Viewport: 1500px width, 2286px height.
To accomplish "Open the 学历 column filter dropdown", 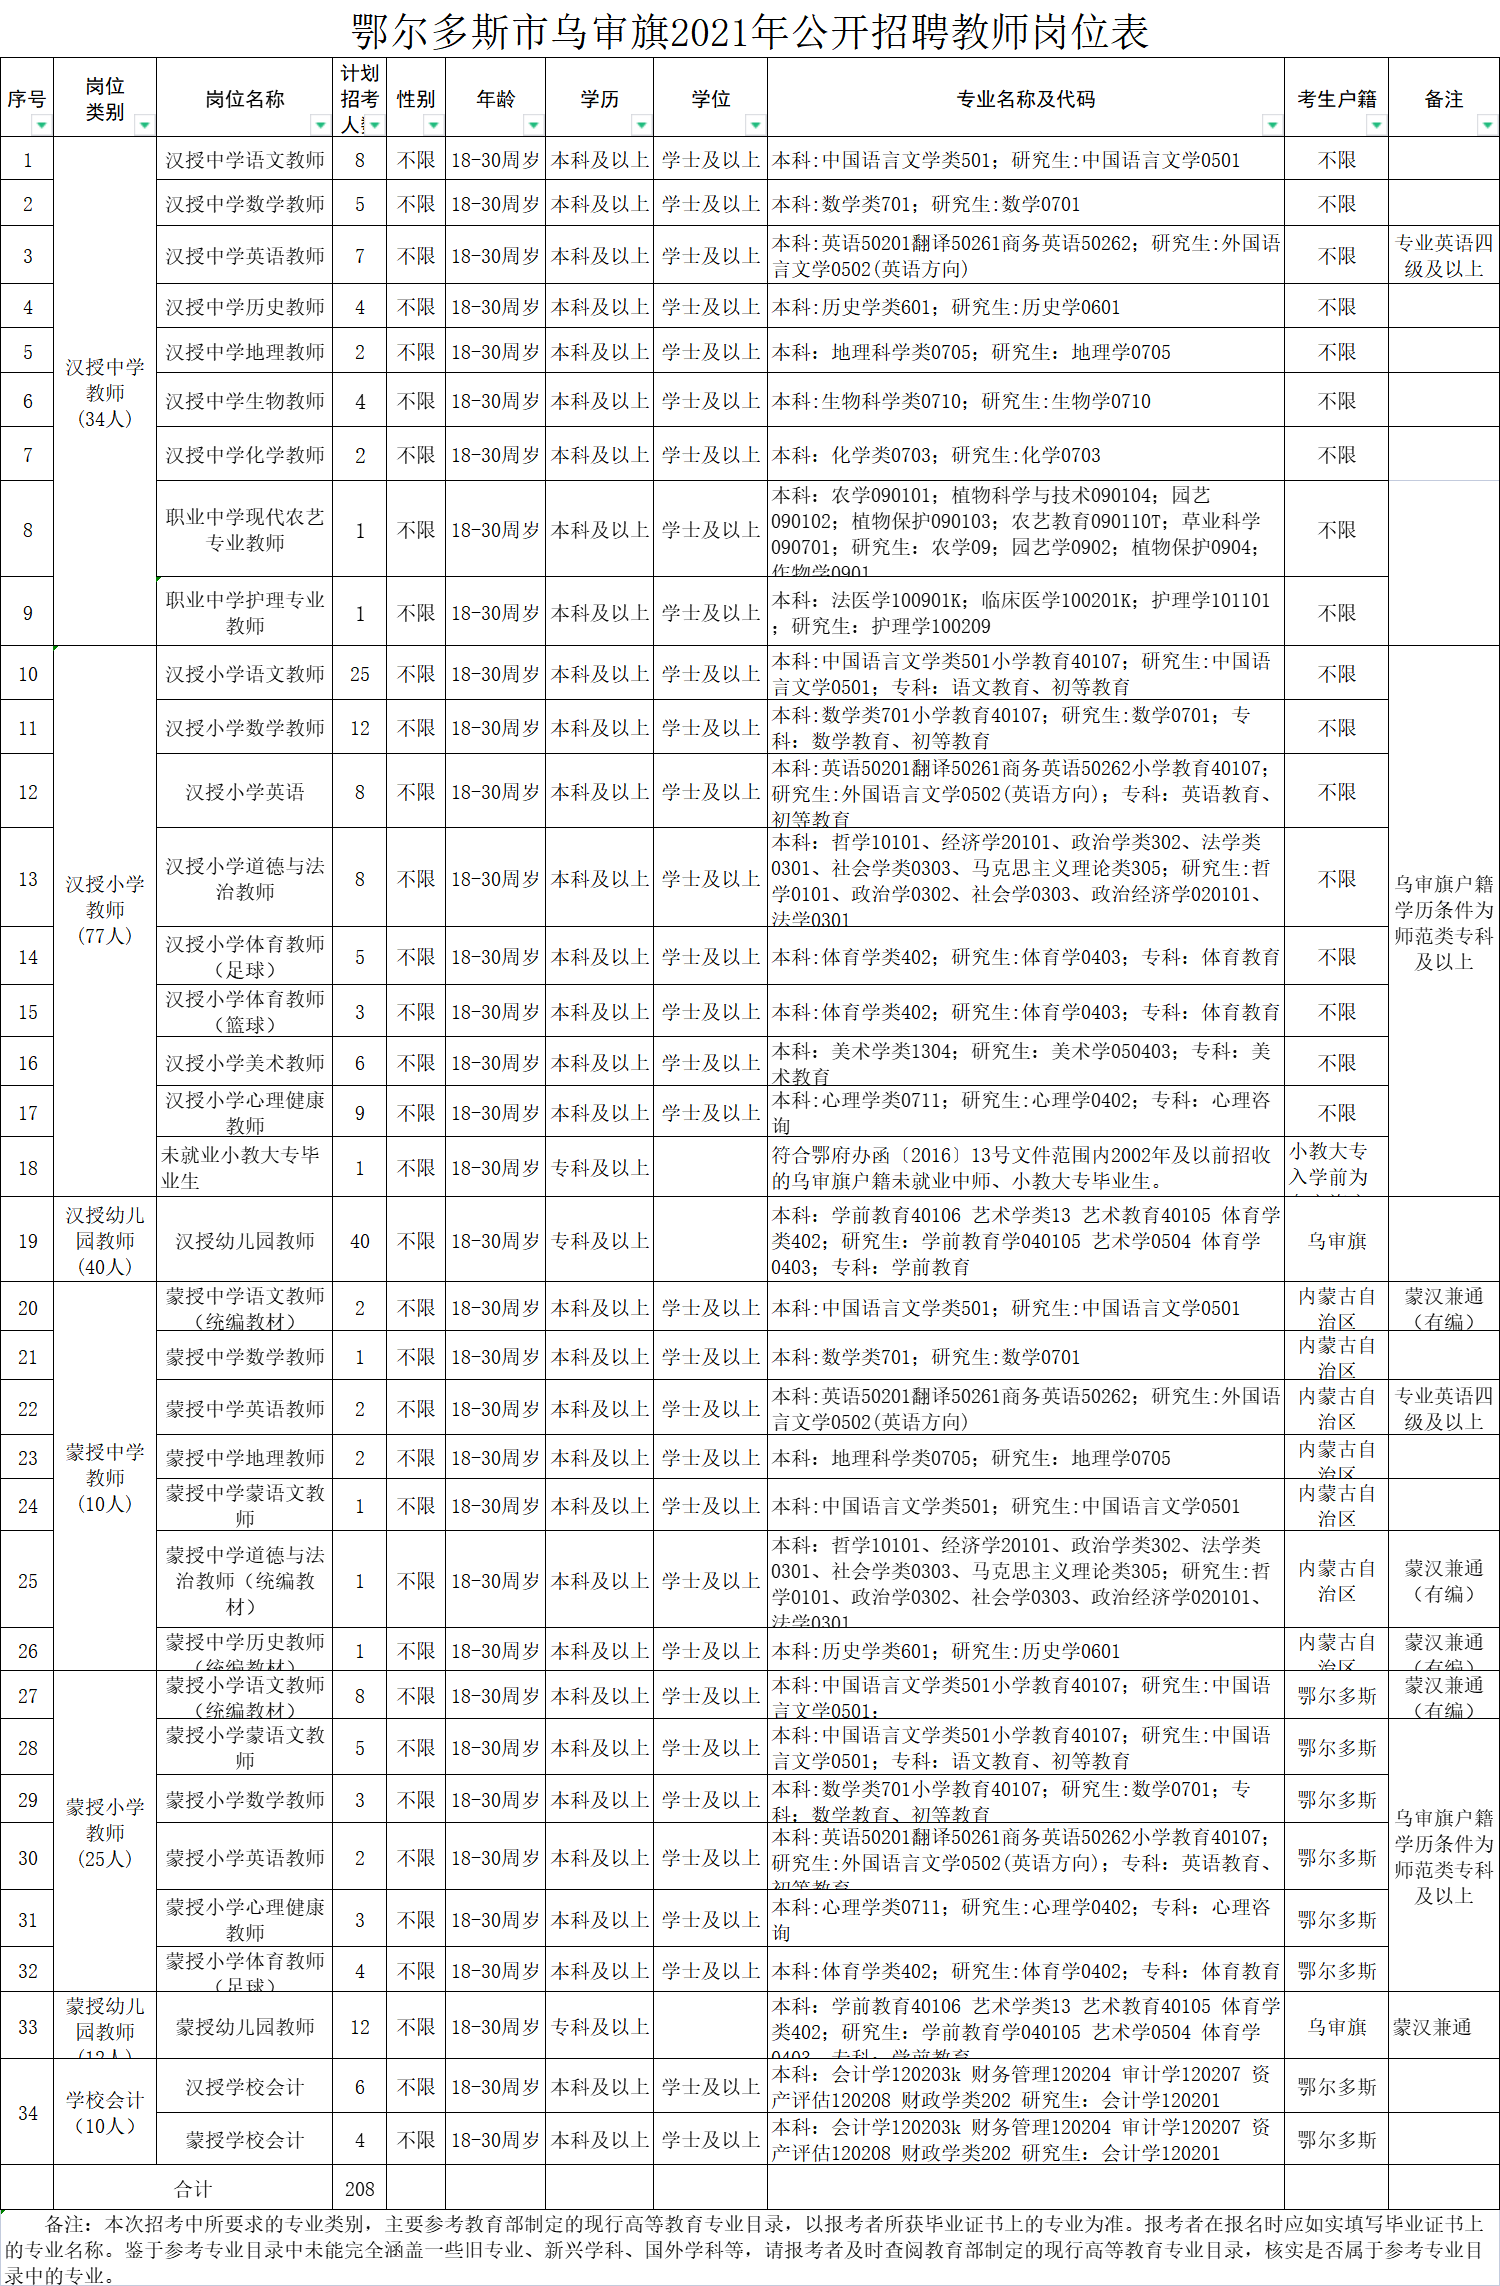I will (641, 125).
